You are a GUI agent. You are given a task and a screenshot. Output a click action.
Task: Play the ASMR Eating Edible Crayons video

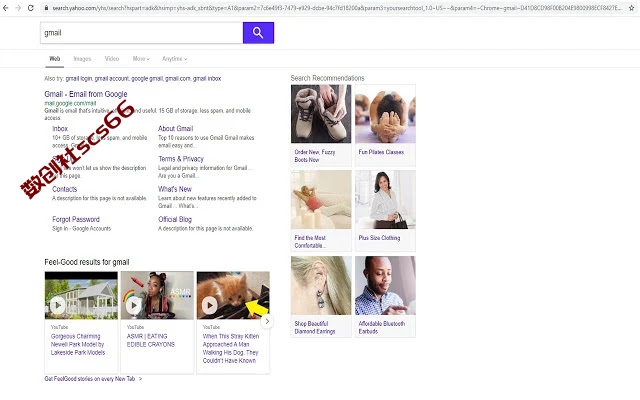coord(133,305)
